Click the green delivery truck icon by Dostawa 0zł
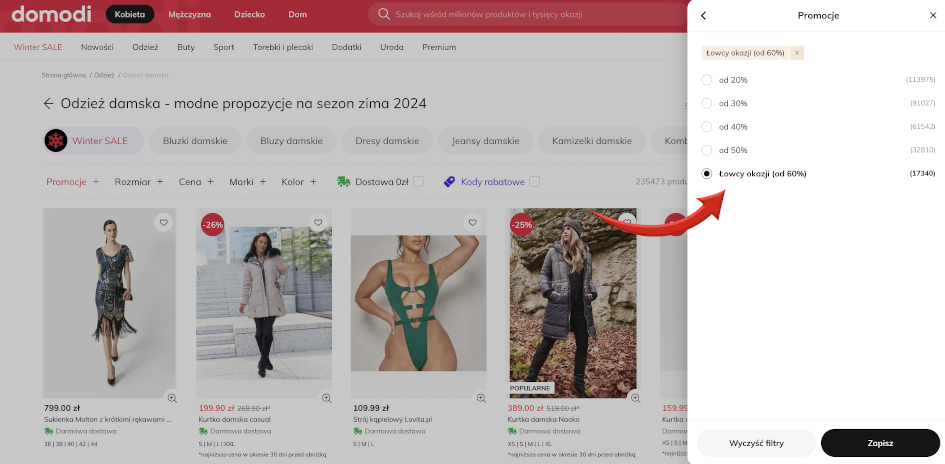 click(x=344, y=181)
